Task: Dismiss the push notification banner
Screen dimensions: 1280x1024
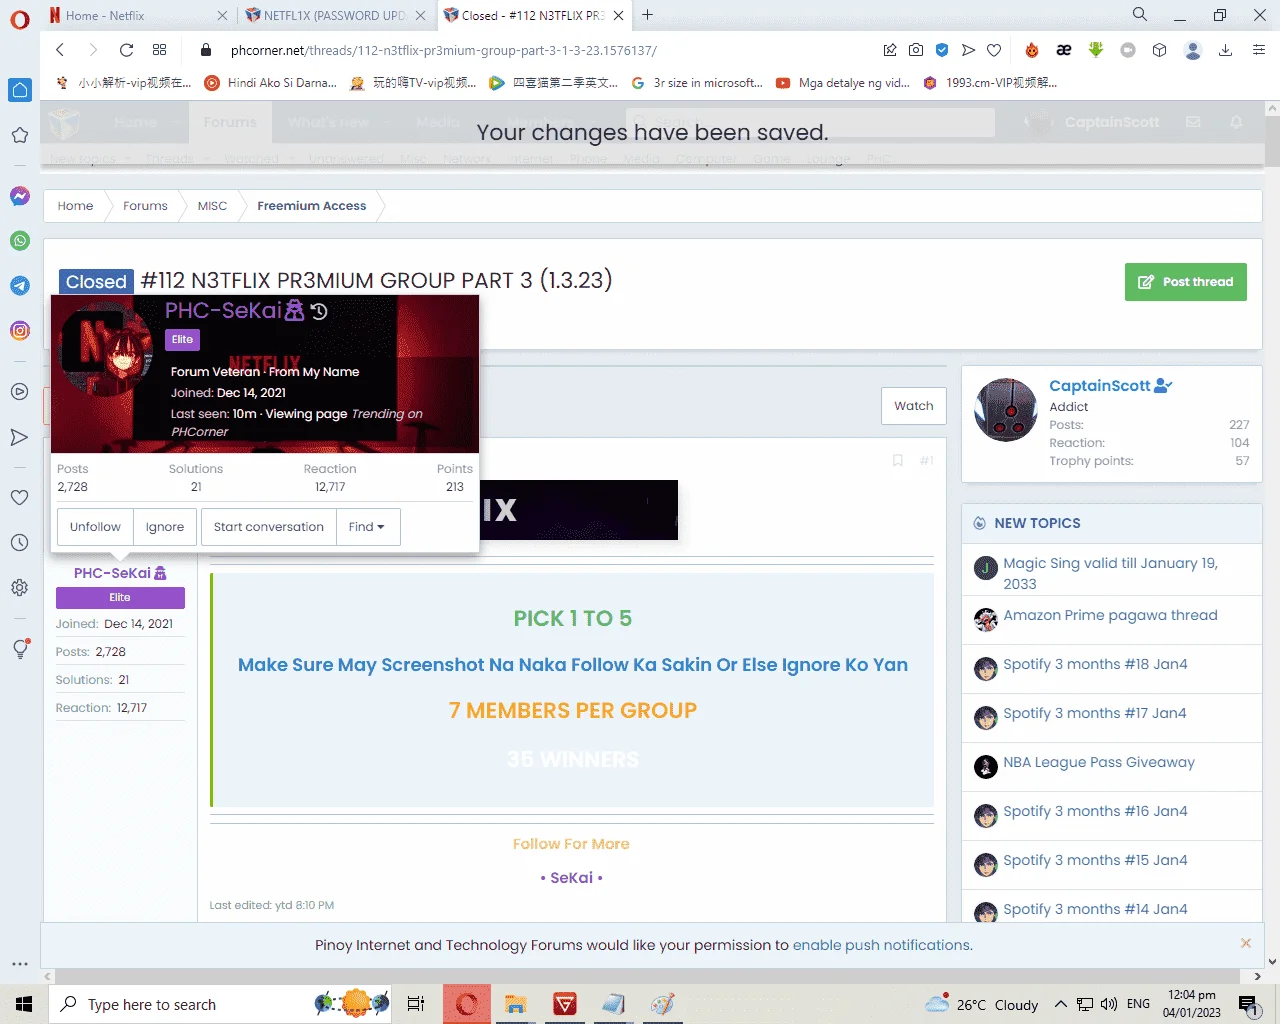Action: pos(1246,943)
